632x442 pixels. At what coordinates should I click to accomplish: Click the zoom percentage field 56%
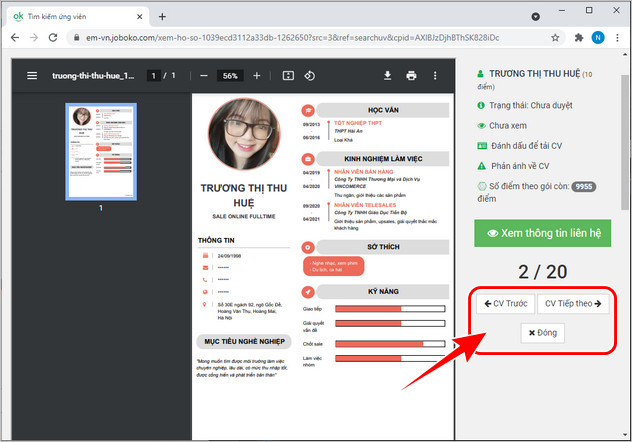tap(230, 76)
